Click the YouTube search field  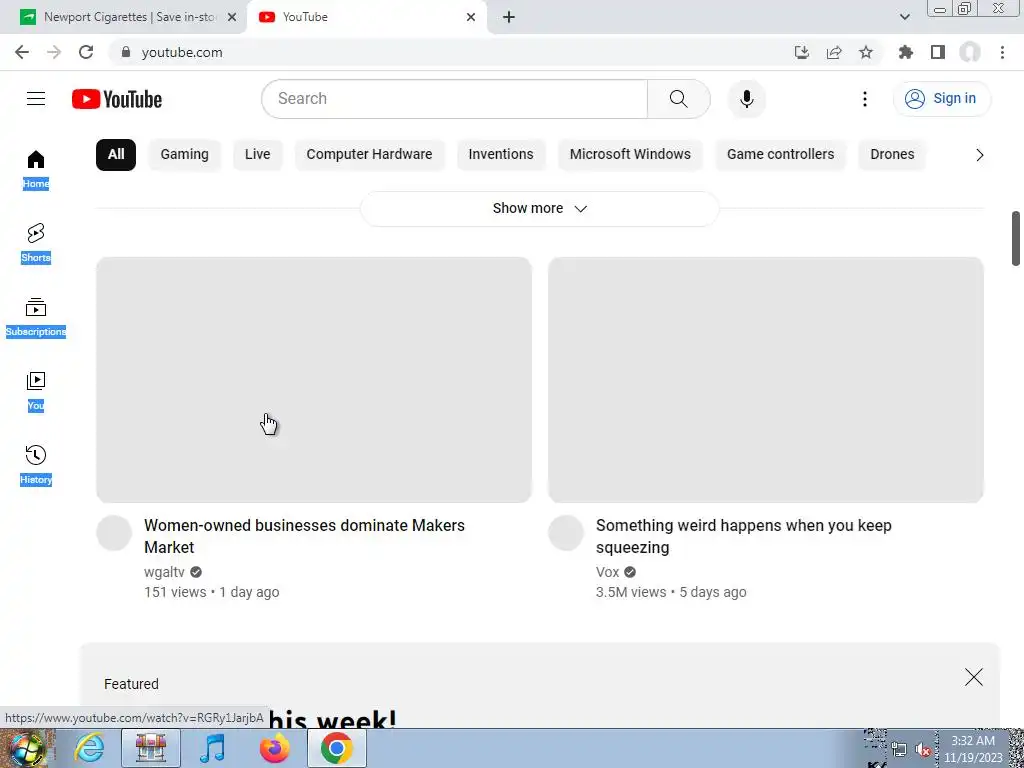[455, 99]
